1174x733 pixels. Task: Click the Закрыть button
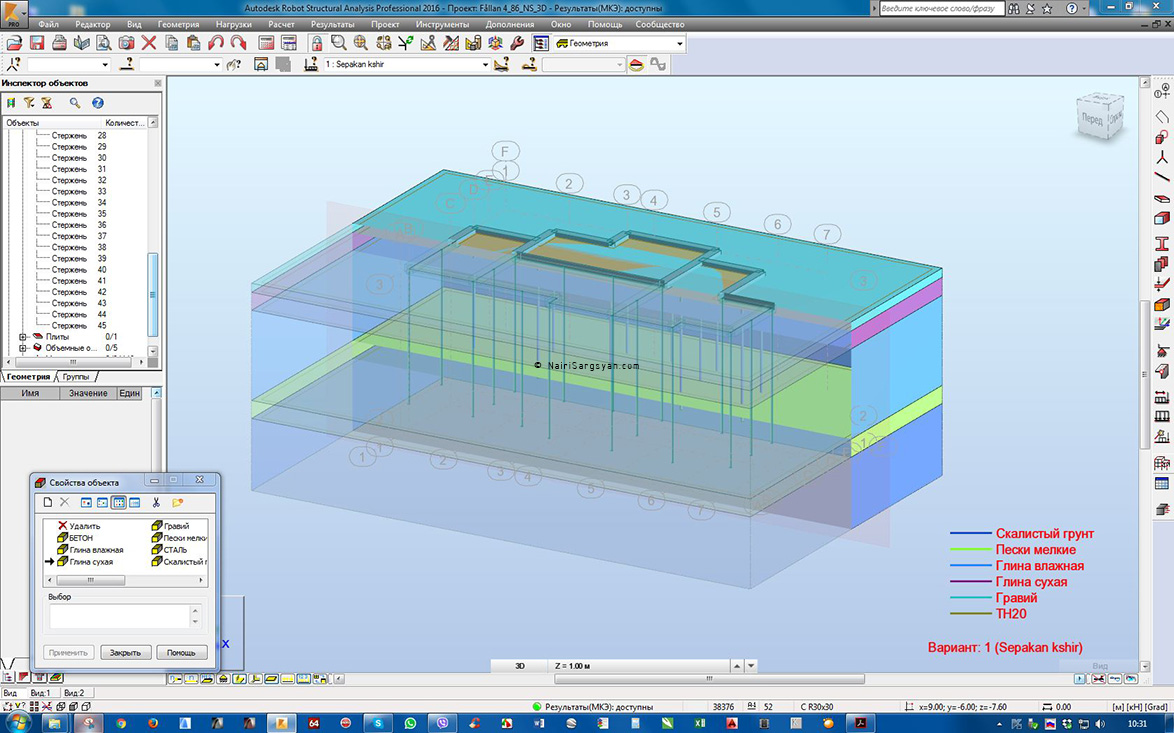point(125,652)
